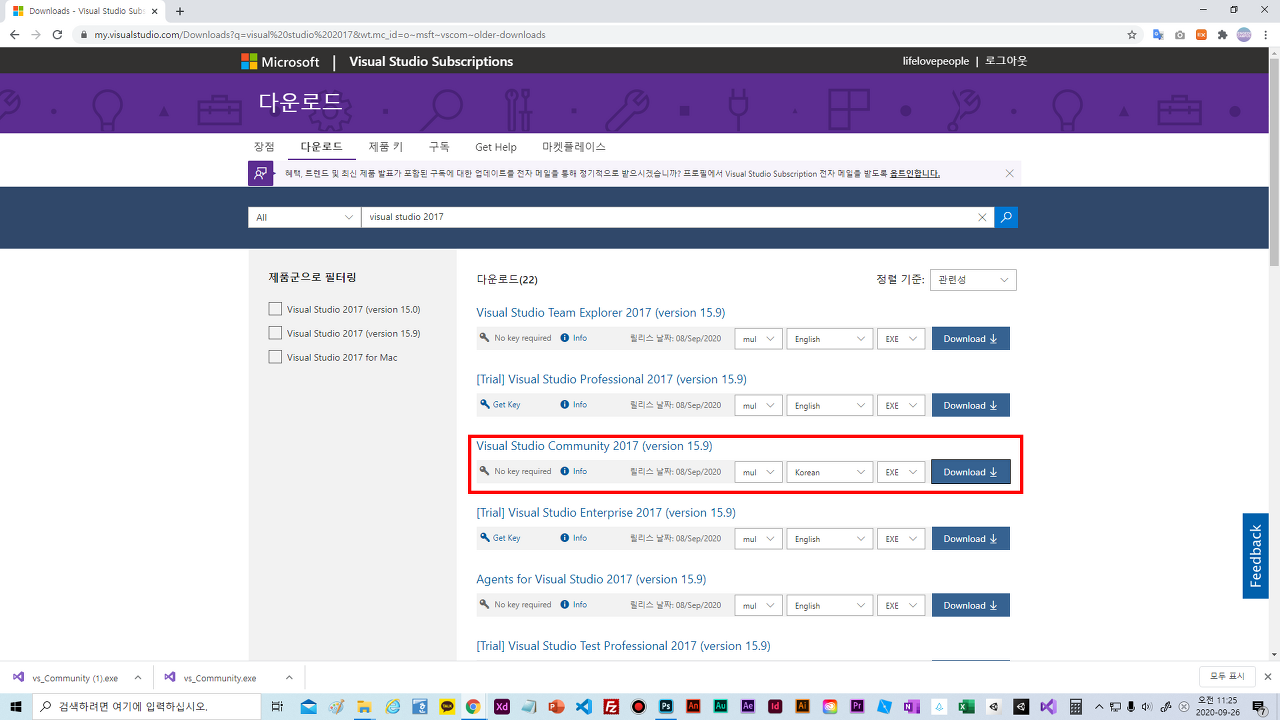This screenshot has height=720, width=1280.
Task: Click the Windows taskbar search box
Action: (146, 706)
